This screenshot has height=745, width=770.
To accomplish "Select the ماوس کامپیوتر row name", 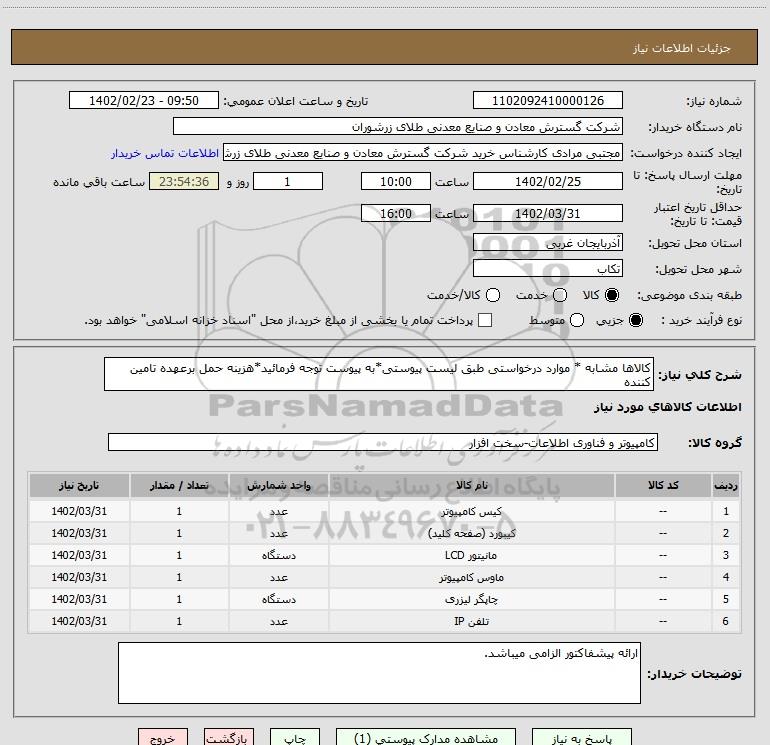I will pyautogui.click(x=471, y=578).
